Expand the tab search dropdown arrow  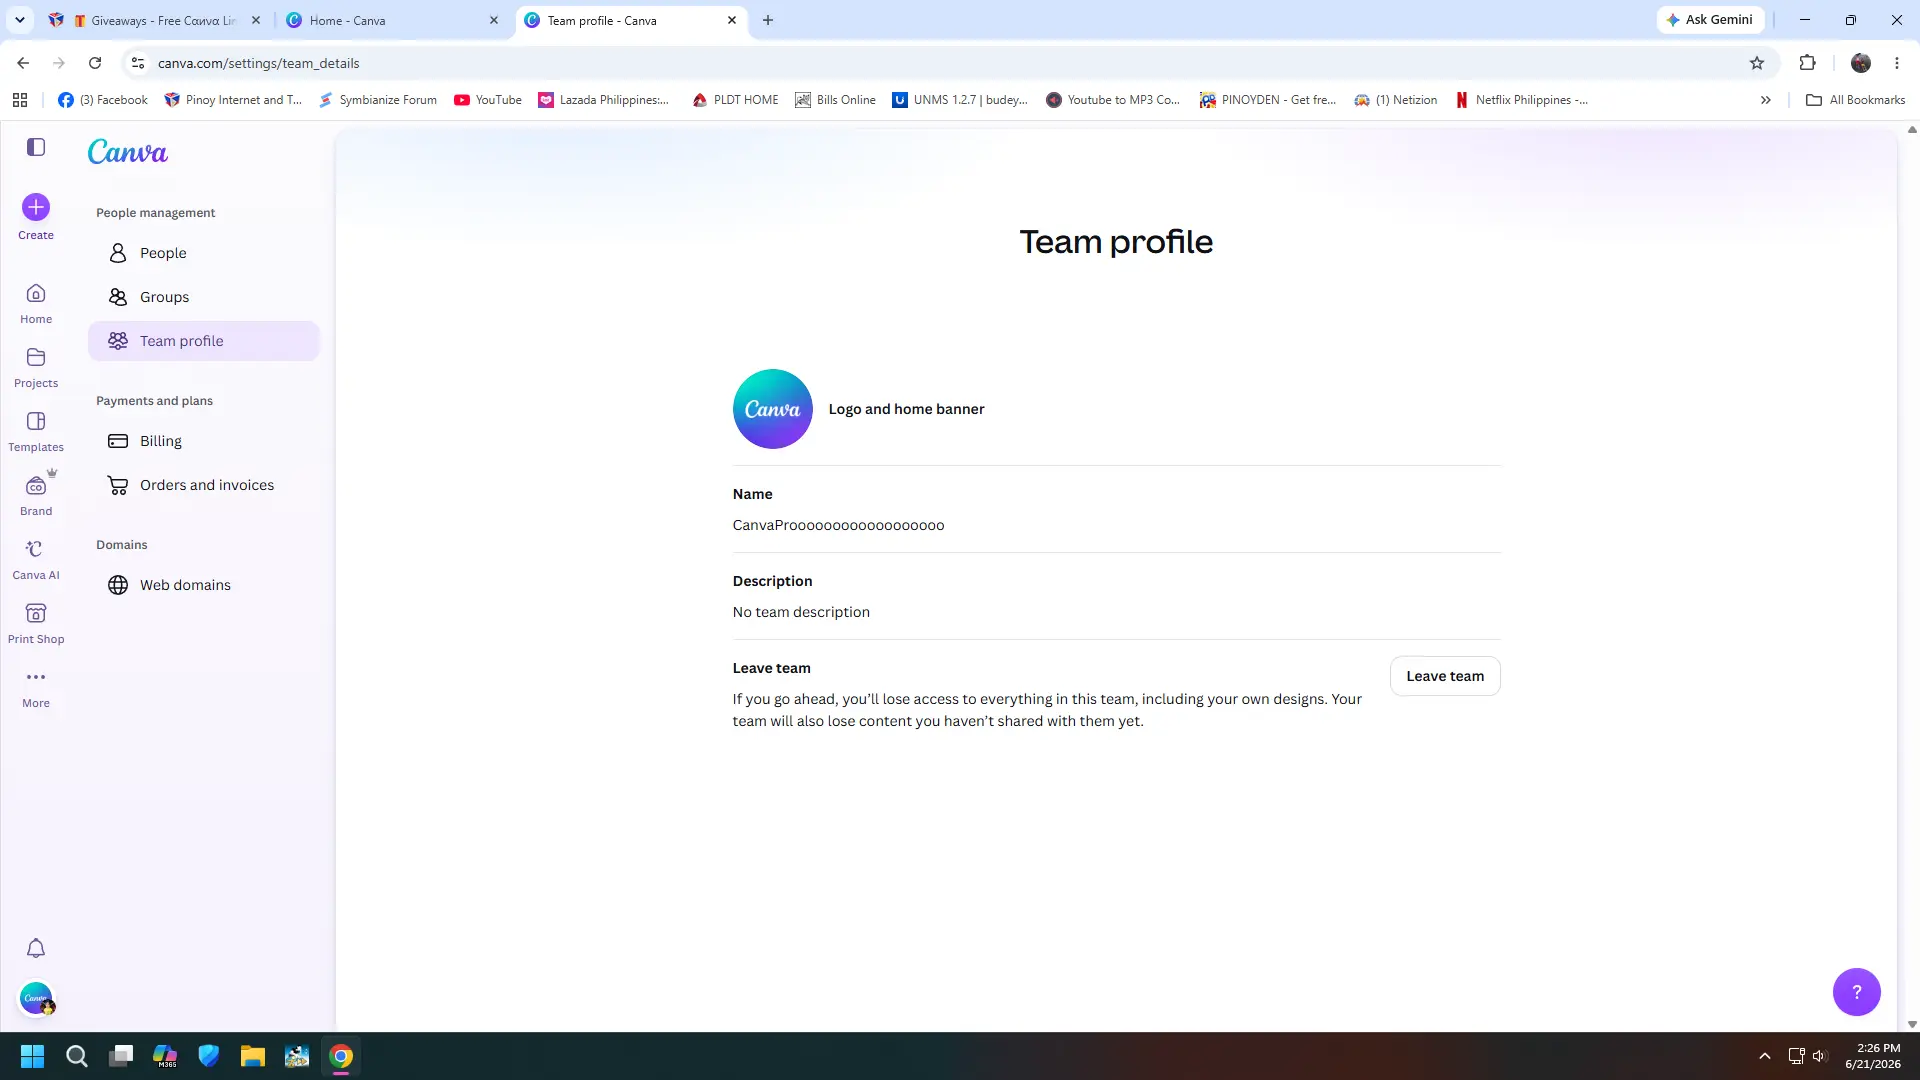pos(19,20)
